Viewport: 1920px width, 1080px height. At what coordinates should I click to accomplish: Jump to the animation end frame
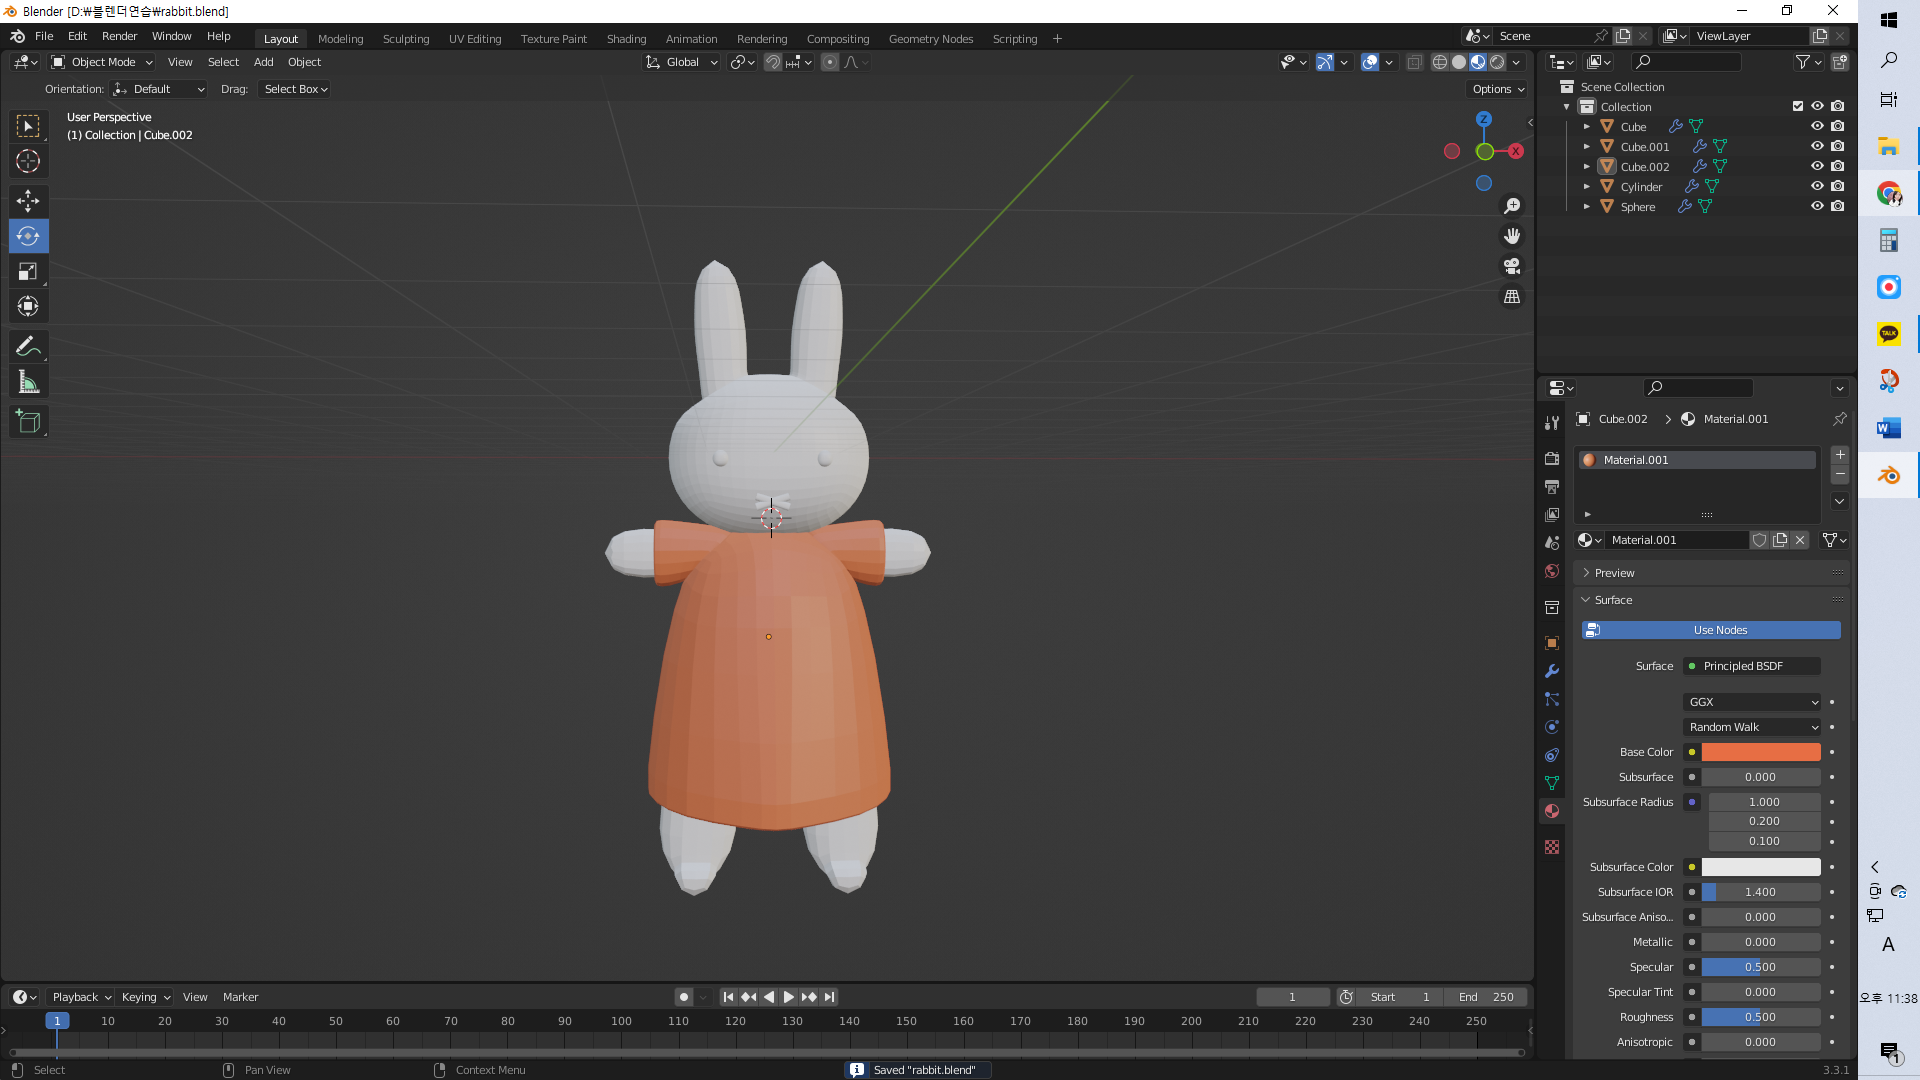pos(829,997)
